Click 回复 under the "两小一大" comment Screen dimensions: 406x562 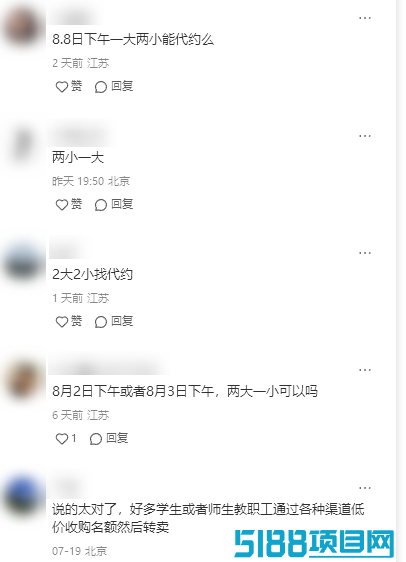pyautogui.click(x=114, y=204)
